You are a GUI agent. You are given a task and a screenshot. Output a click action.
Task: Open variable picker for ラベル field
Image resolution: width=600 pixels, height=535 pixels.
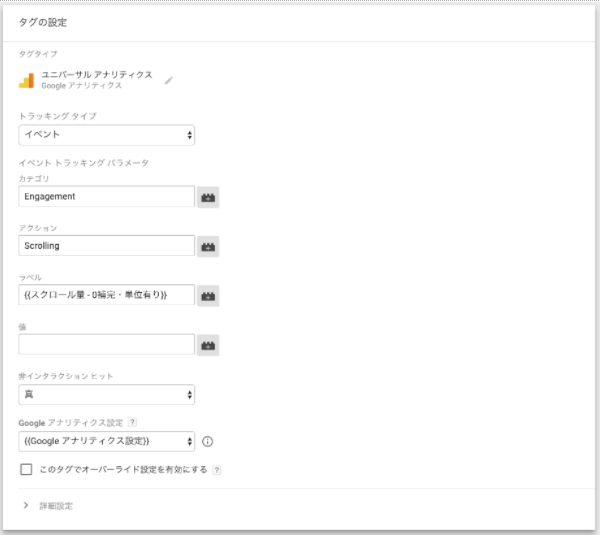208,296
